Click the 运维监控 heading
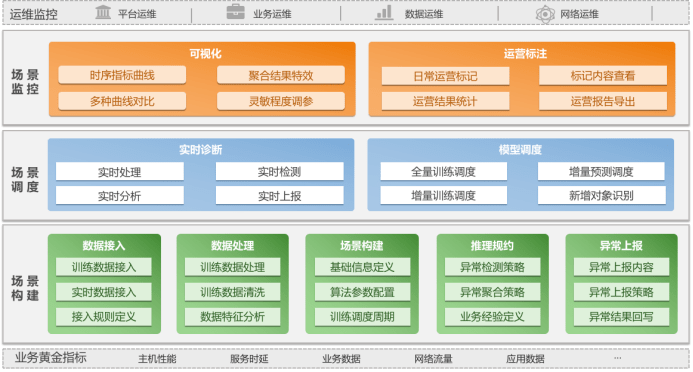Viewport: 693px width, 372px height. (34, 14)
